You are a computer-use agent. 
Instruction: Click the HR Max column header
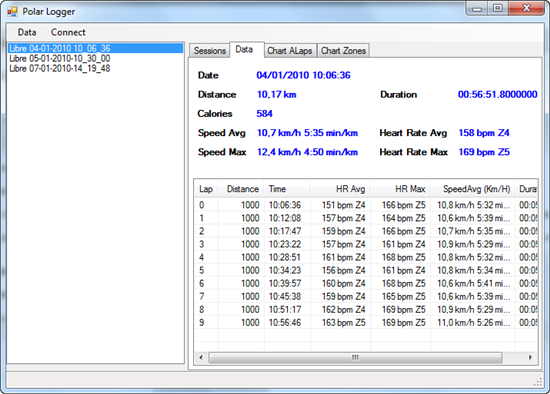point(400,189)
